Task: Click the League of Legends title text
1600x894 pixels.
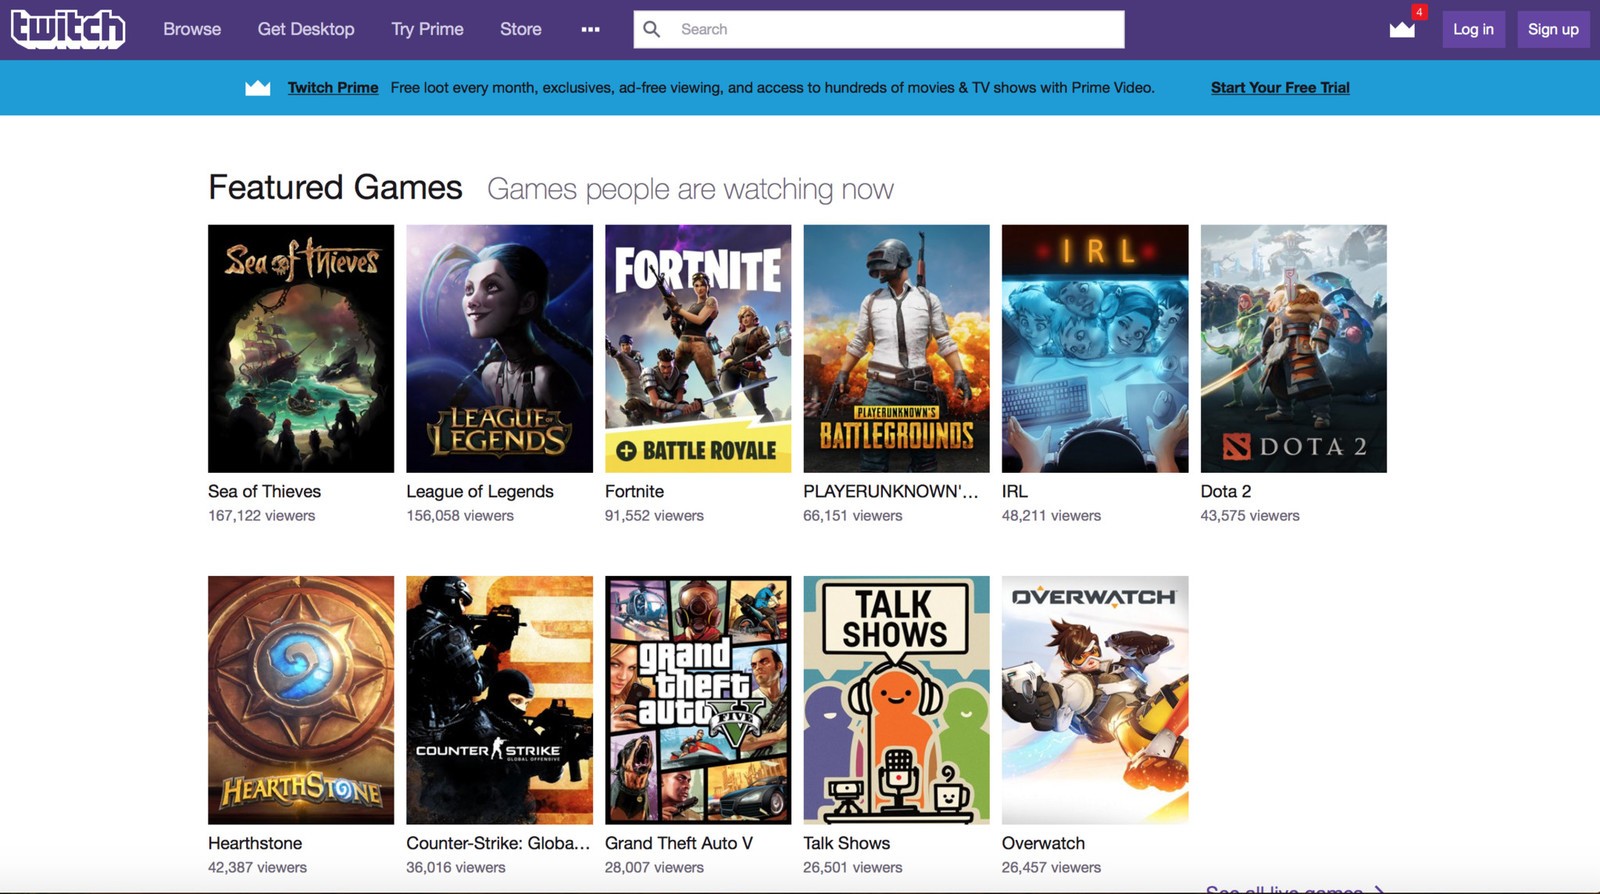Action: (x=480, y=491)
